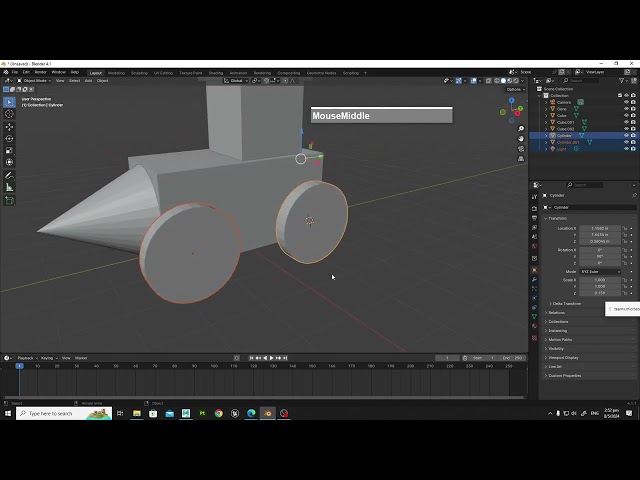Image resolution: width=640 pixels, height=480 pixels.
Task: Click the Play animation button
Action: [x=271, y=358]
